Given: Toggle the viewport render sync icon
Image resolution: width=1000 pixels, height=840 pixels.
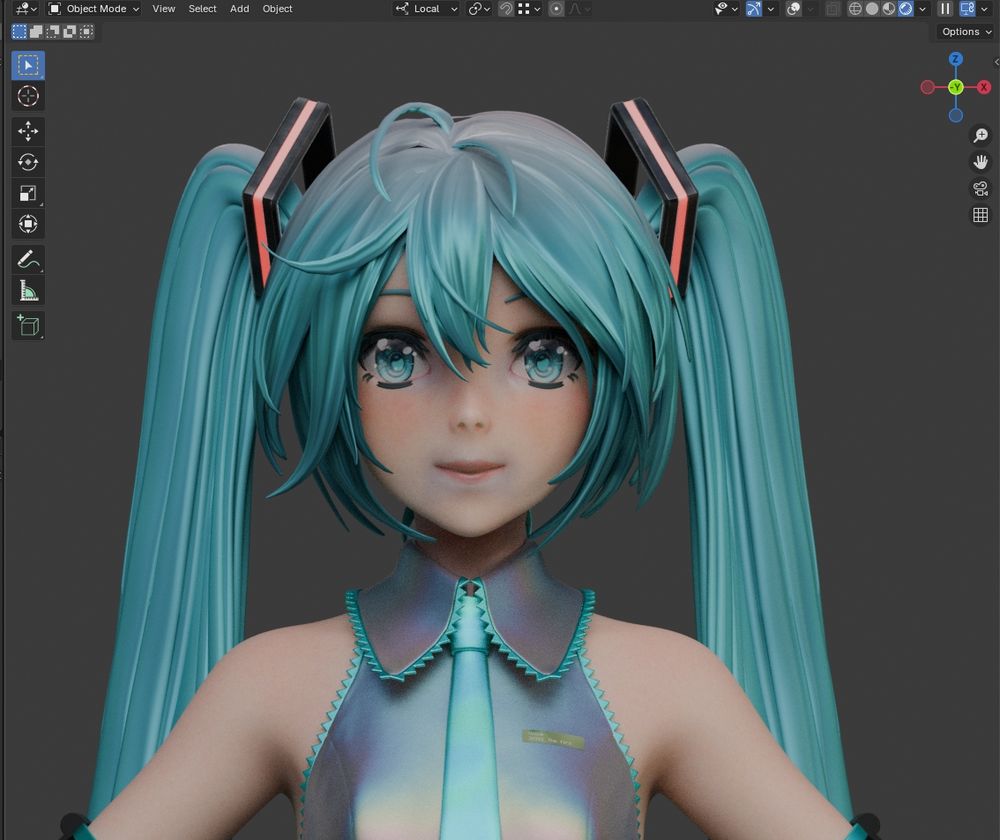Looking at the screenshot, I should (967, 9).
